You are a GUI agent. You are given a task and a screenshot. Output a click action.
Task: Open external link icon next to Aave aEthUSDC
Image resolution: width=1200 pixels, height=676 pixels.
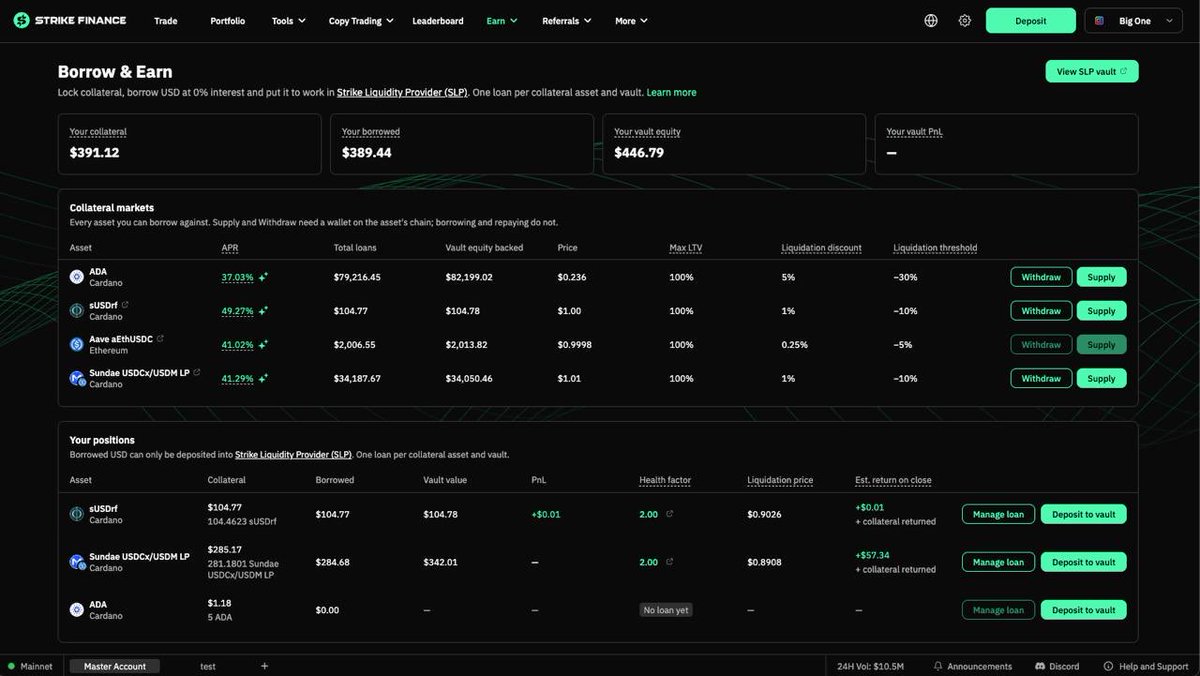point(160,339)
